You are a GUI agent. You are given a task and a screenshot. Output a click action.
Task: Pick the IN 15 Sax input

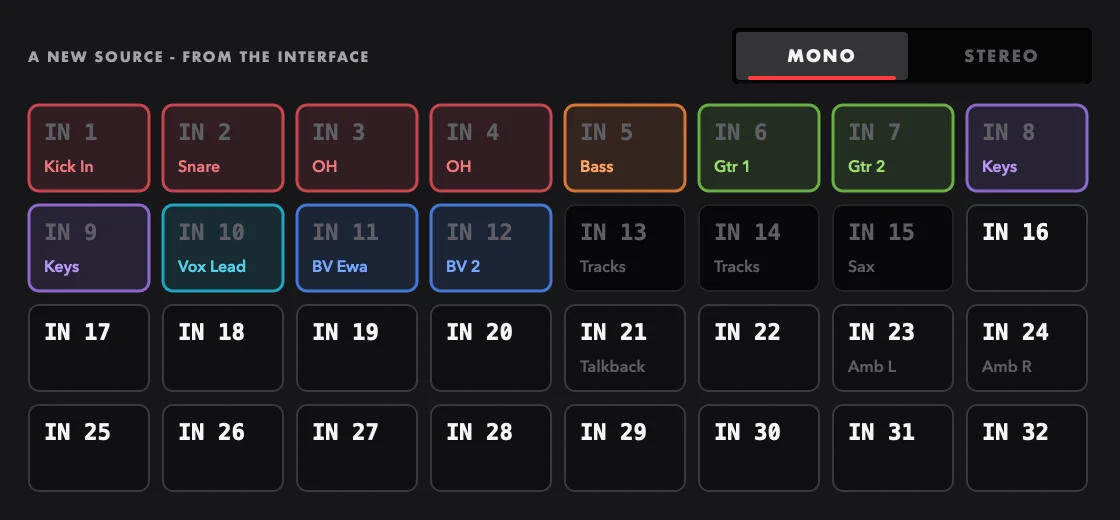point(893,248)
